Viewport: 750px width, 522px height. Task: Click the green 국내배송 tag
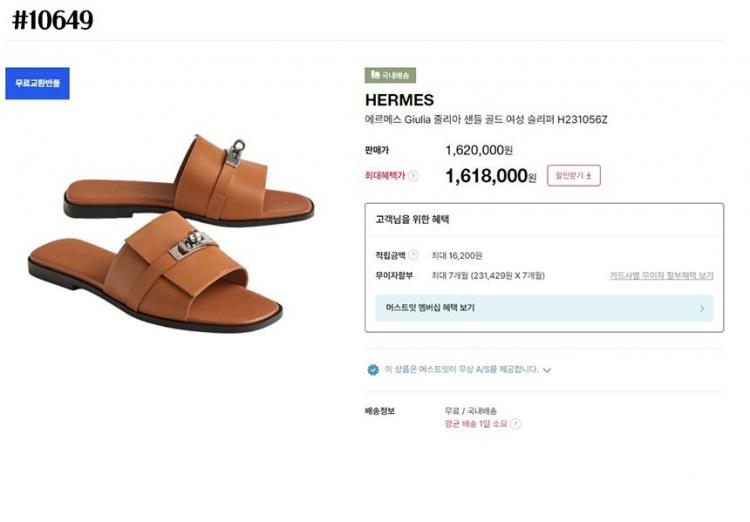coord(390,75)
